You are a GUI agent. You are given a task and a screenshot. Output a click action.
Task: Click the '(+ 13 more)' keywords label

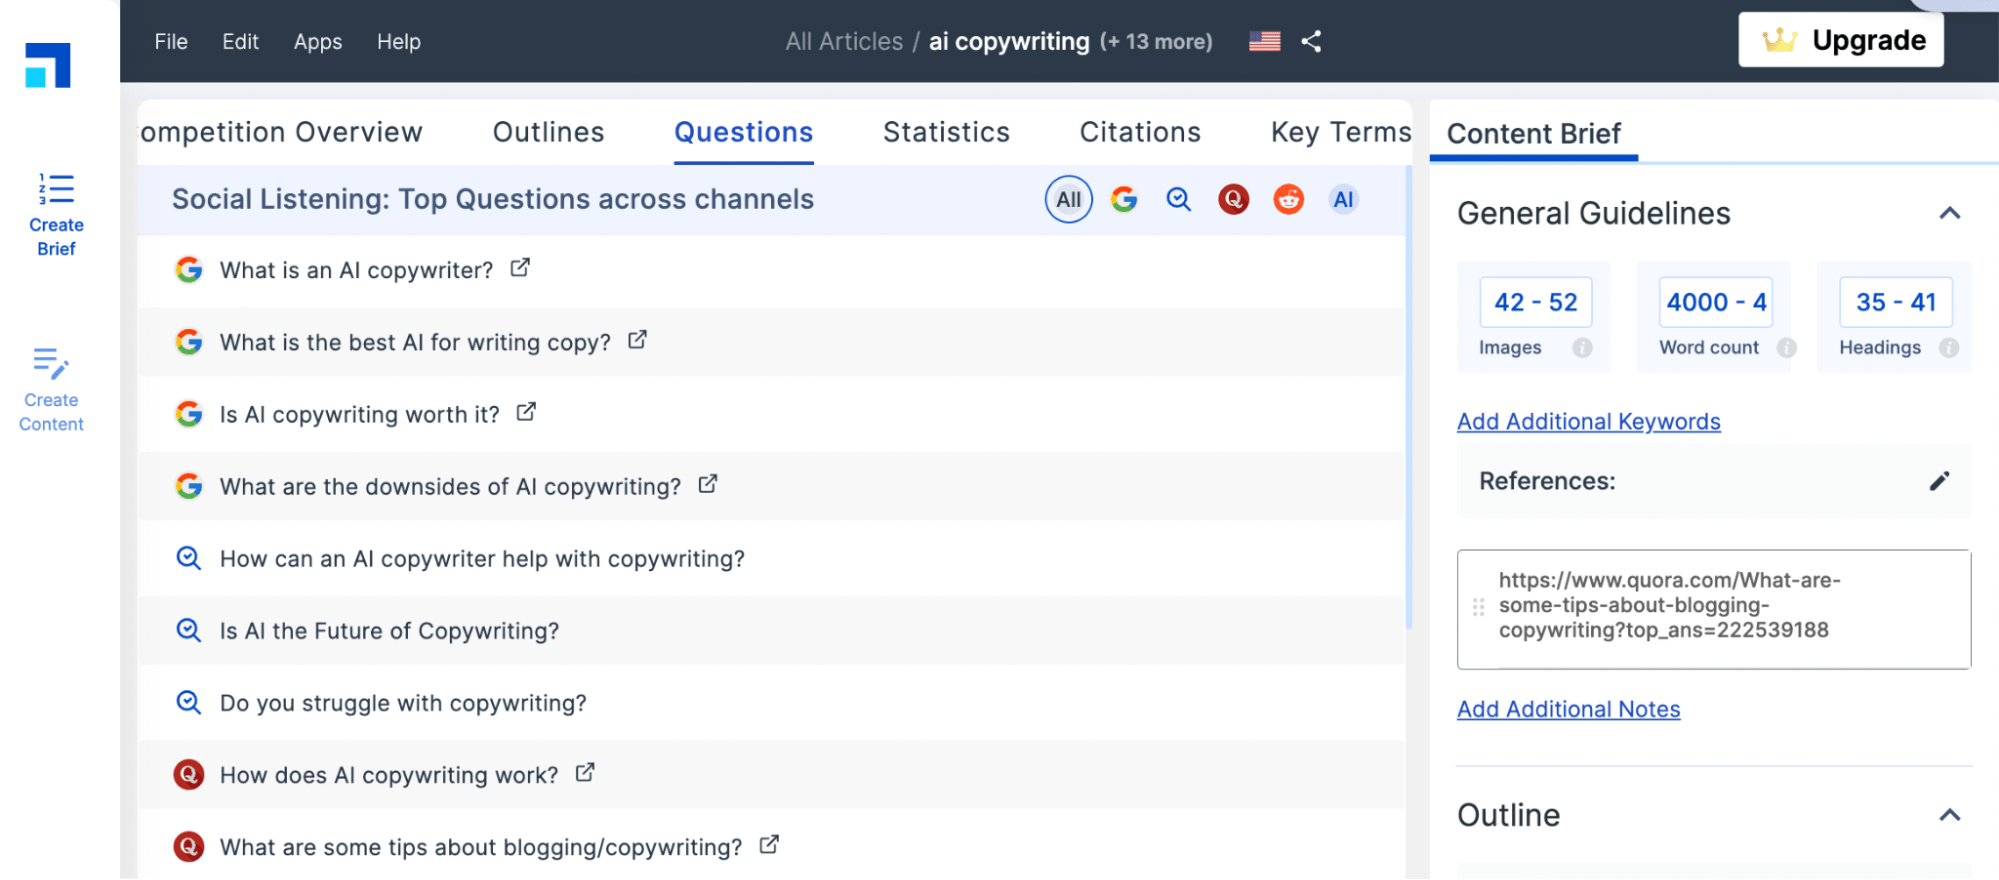pyautogui.click(x=1156, y=42)
